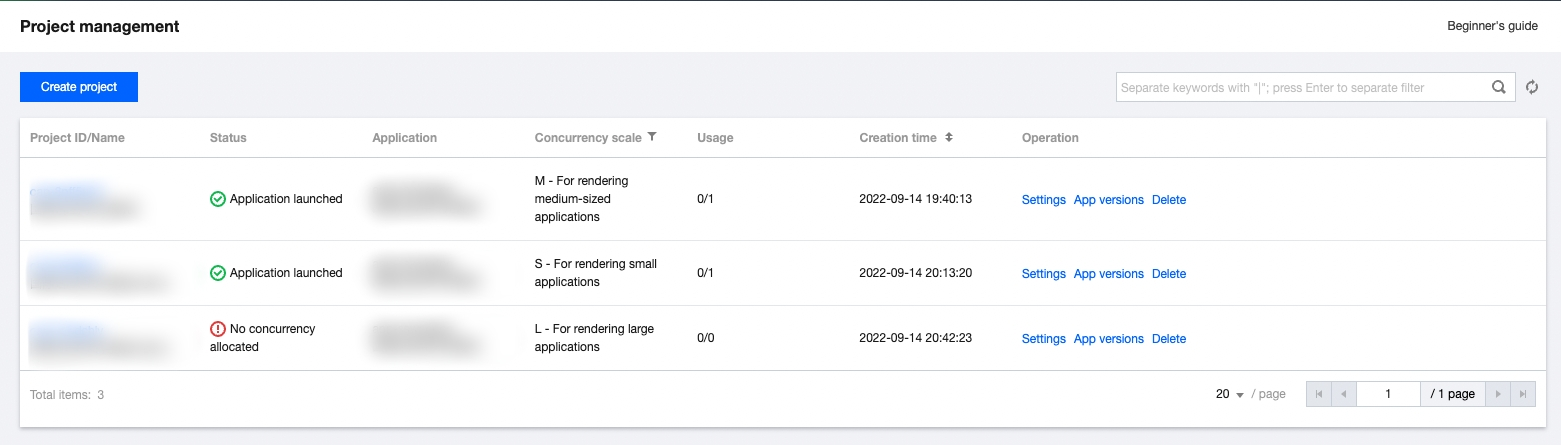This screenshot has width=1561, height=445.
Task: Open App versions for the S-scale project
Action: (x=1108, y=274)
